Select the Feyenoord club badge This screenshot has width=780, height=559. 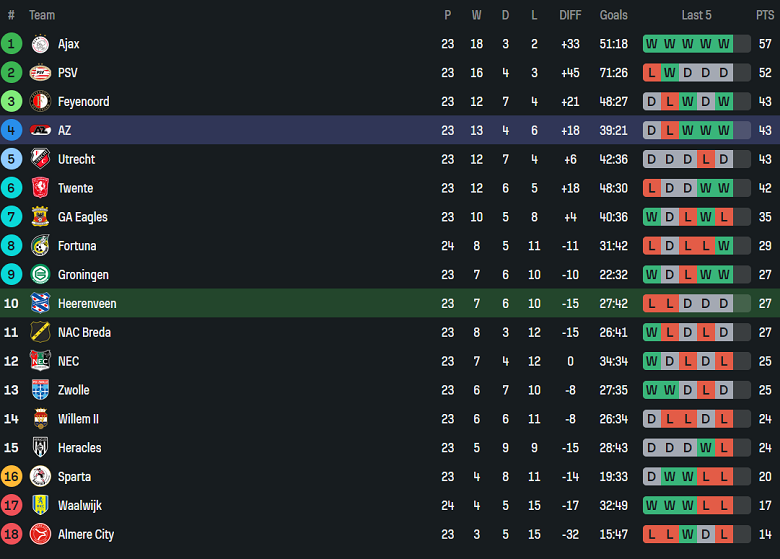tap(40, 101)
